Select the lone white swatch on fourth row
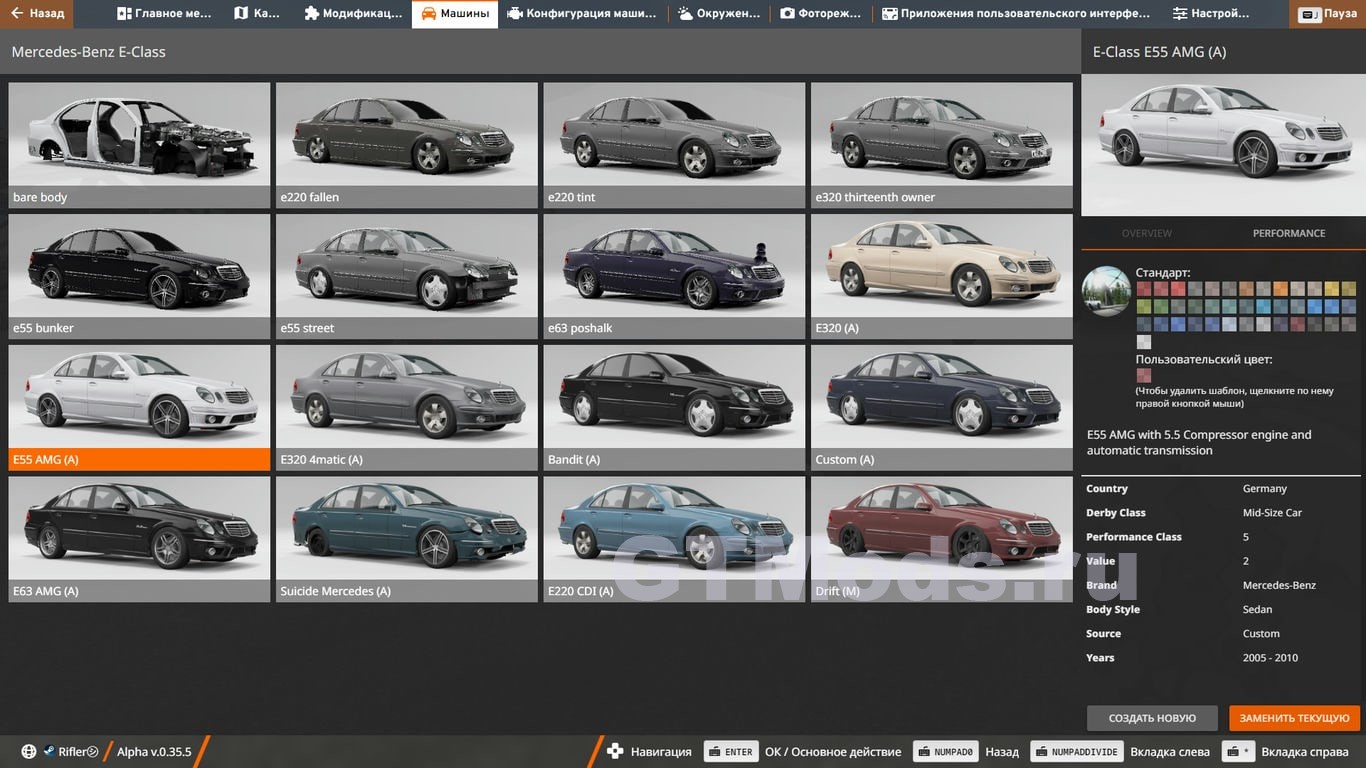This screenshot has height=768, width=1366. 1144,342
